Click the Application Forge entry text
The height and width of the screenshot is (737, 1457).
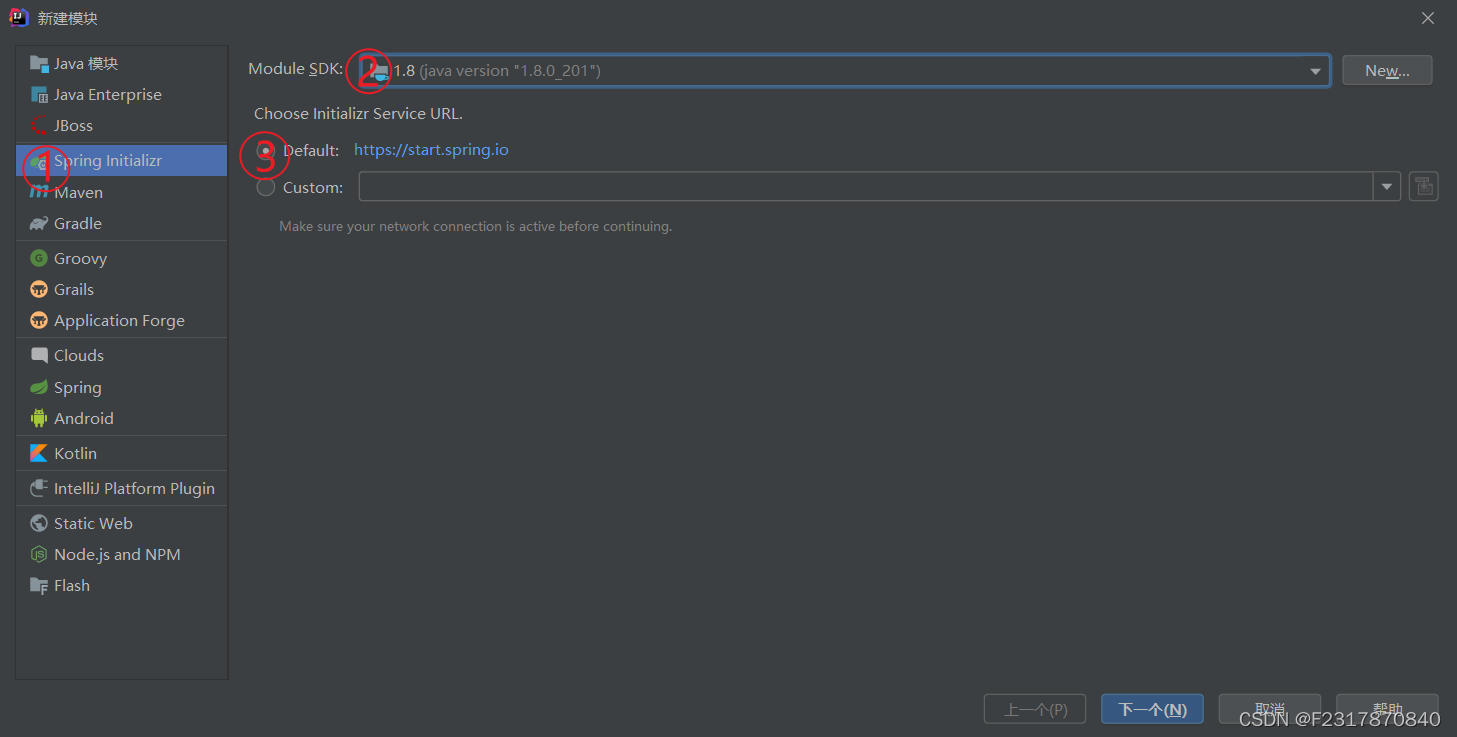pos(119,320)
